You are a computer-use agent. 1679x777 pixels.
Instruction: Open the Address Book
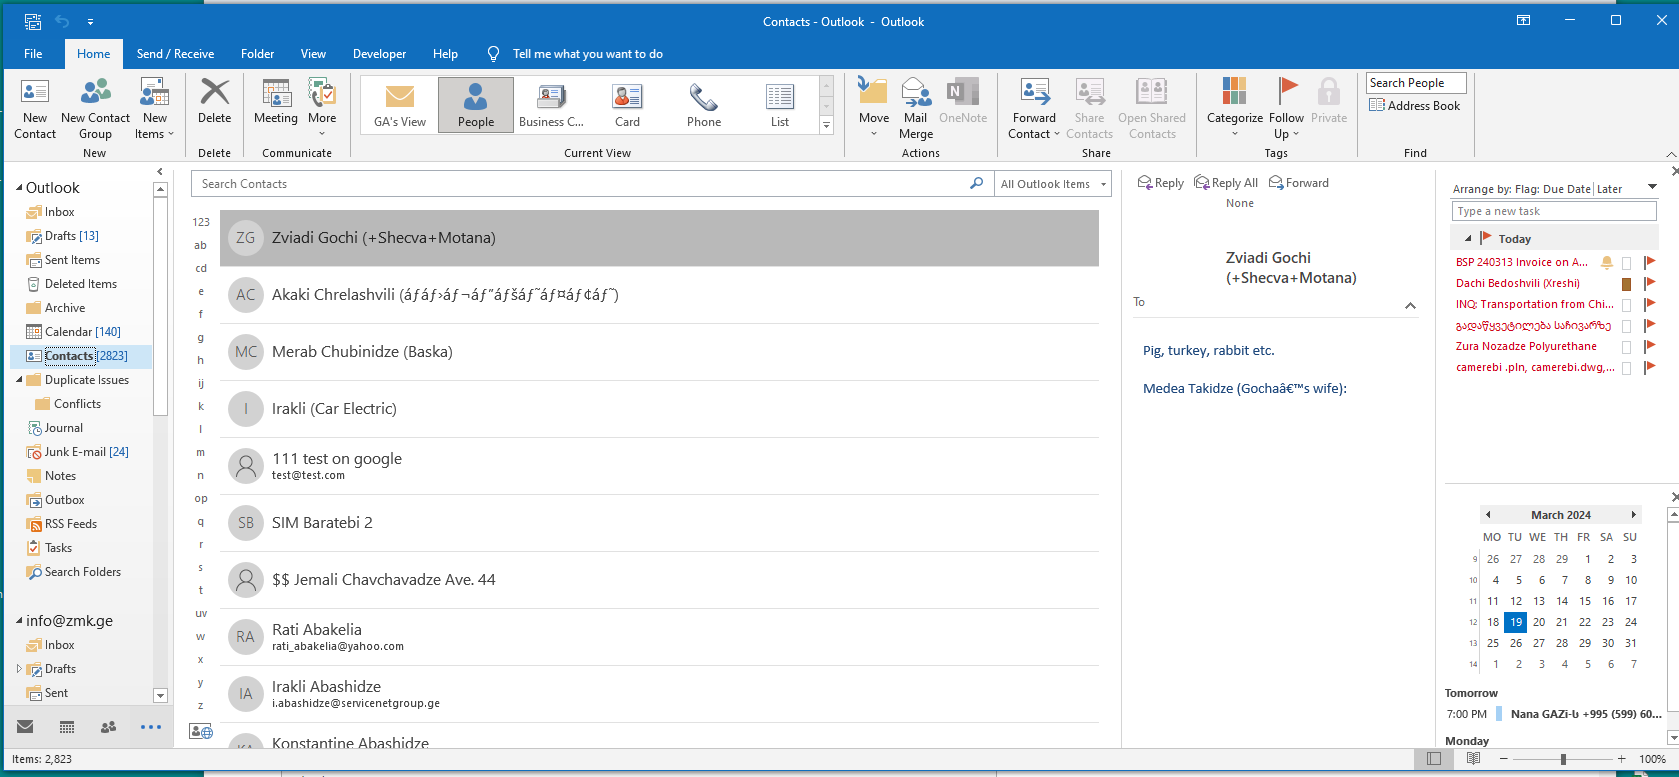click(x=1414, y=106)
